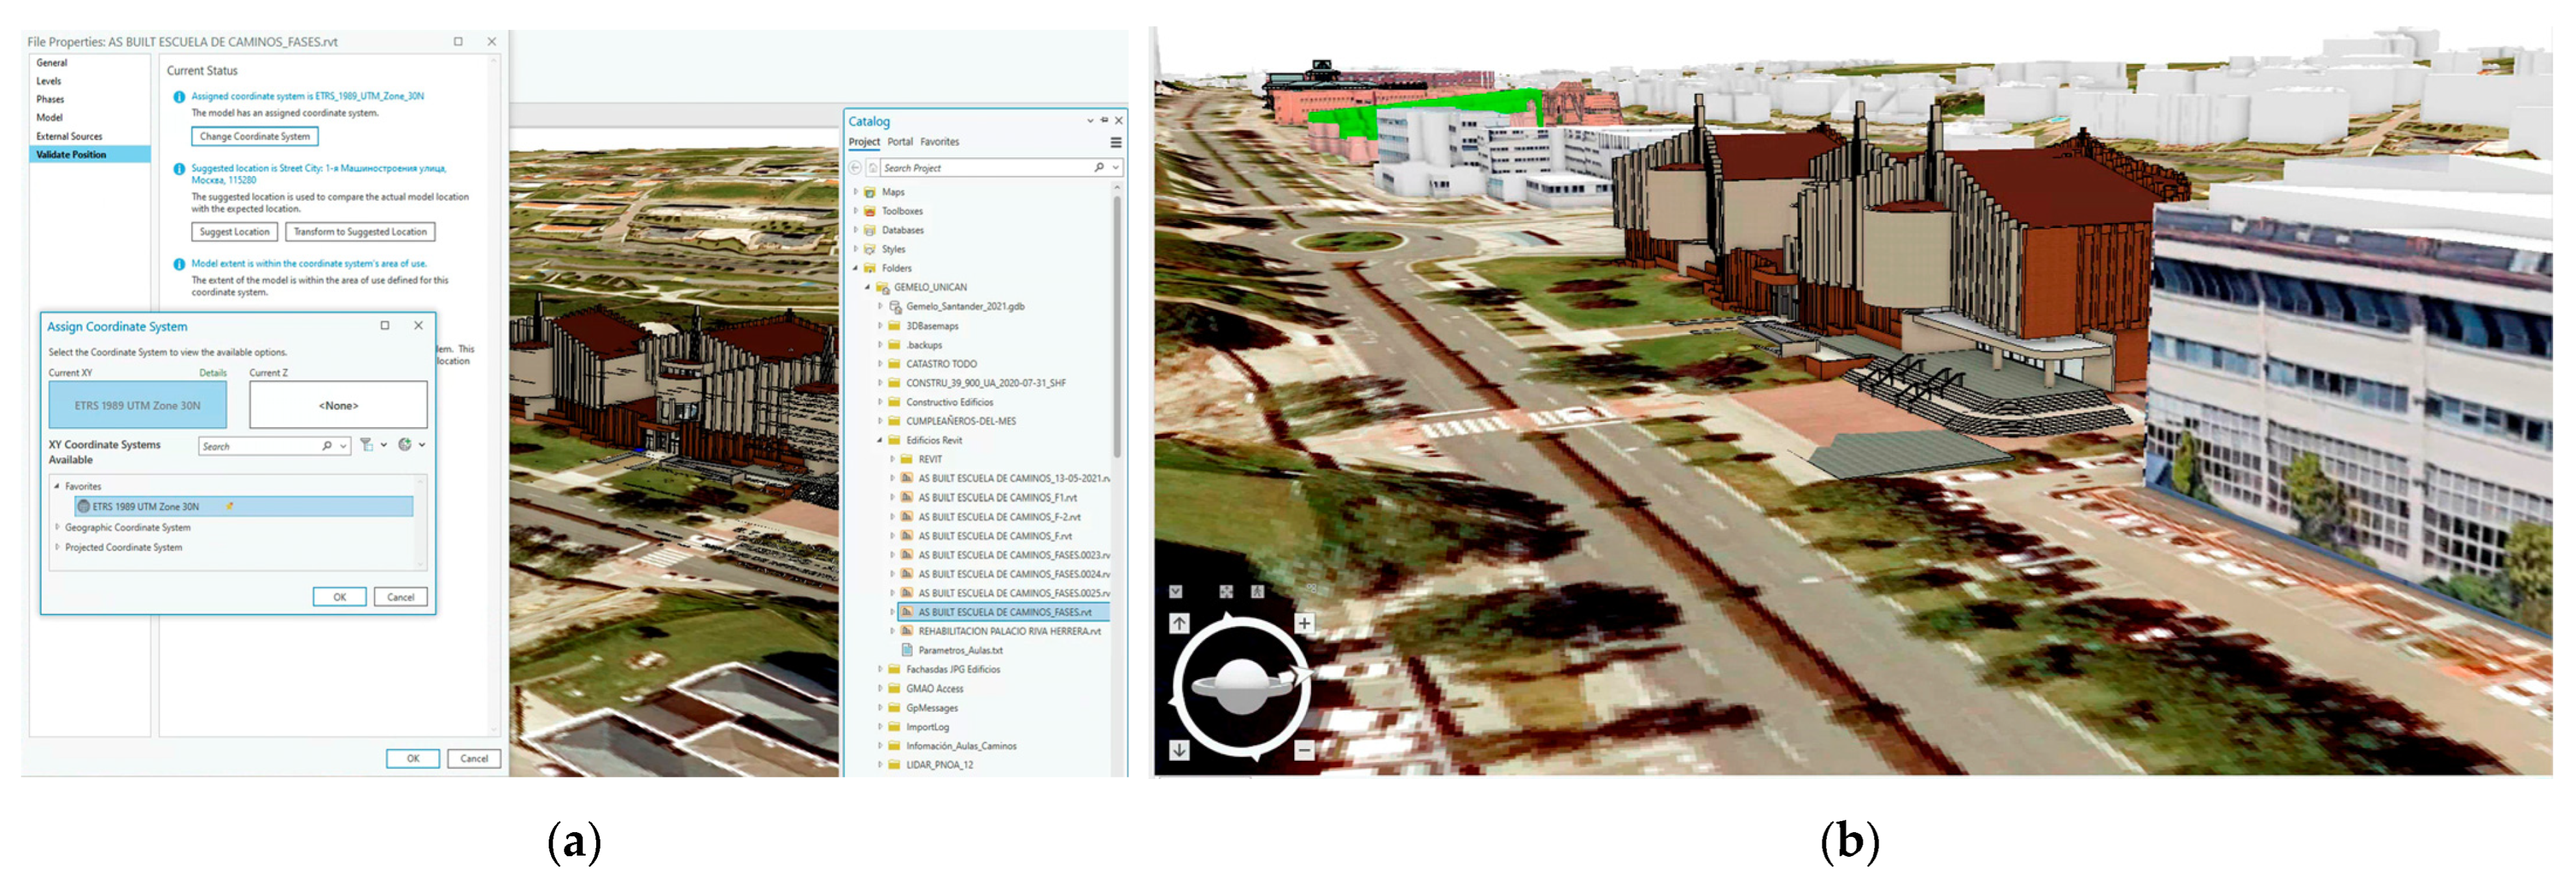Viewport: 2576px width, 879px height.
Task: Collapse the Favorites coordinate systems group
Action: pos(57,486)
